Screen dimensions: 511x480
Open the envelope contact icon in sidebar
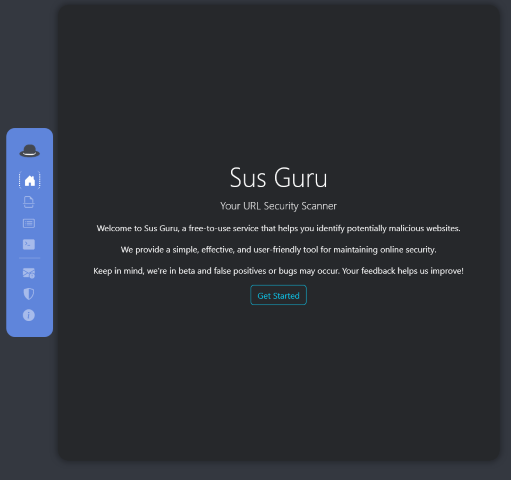[29, 273]
